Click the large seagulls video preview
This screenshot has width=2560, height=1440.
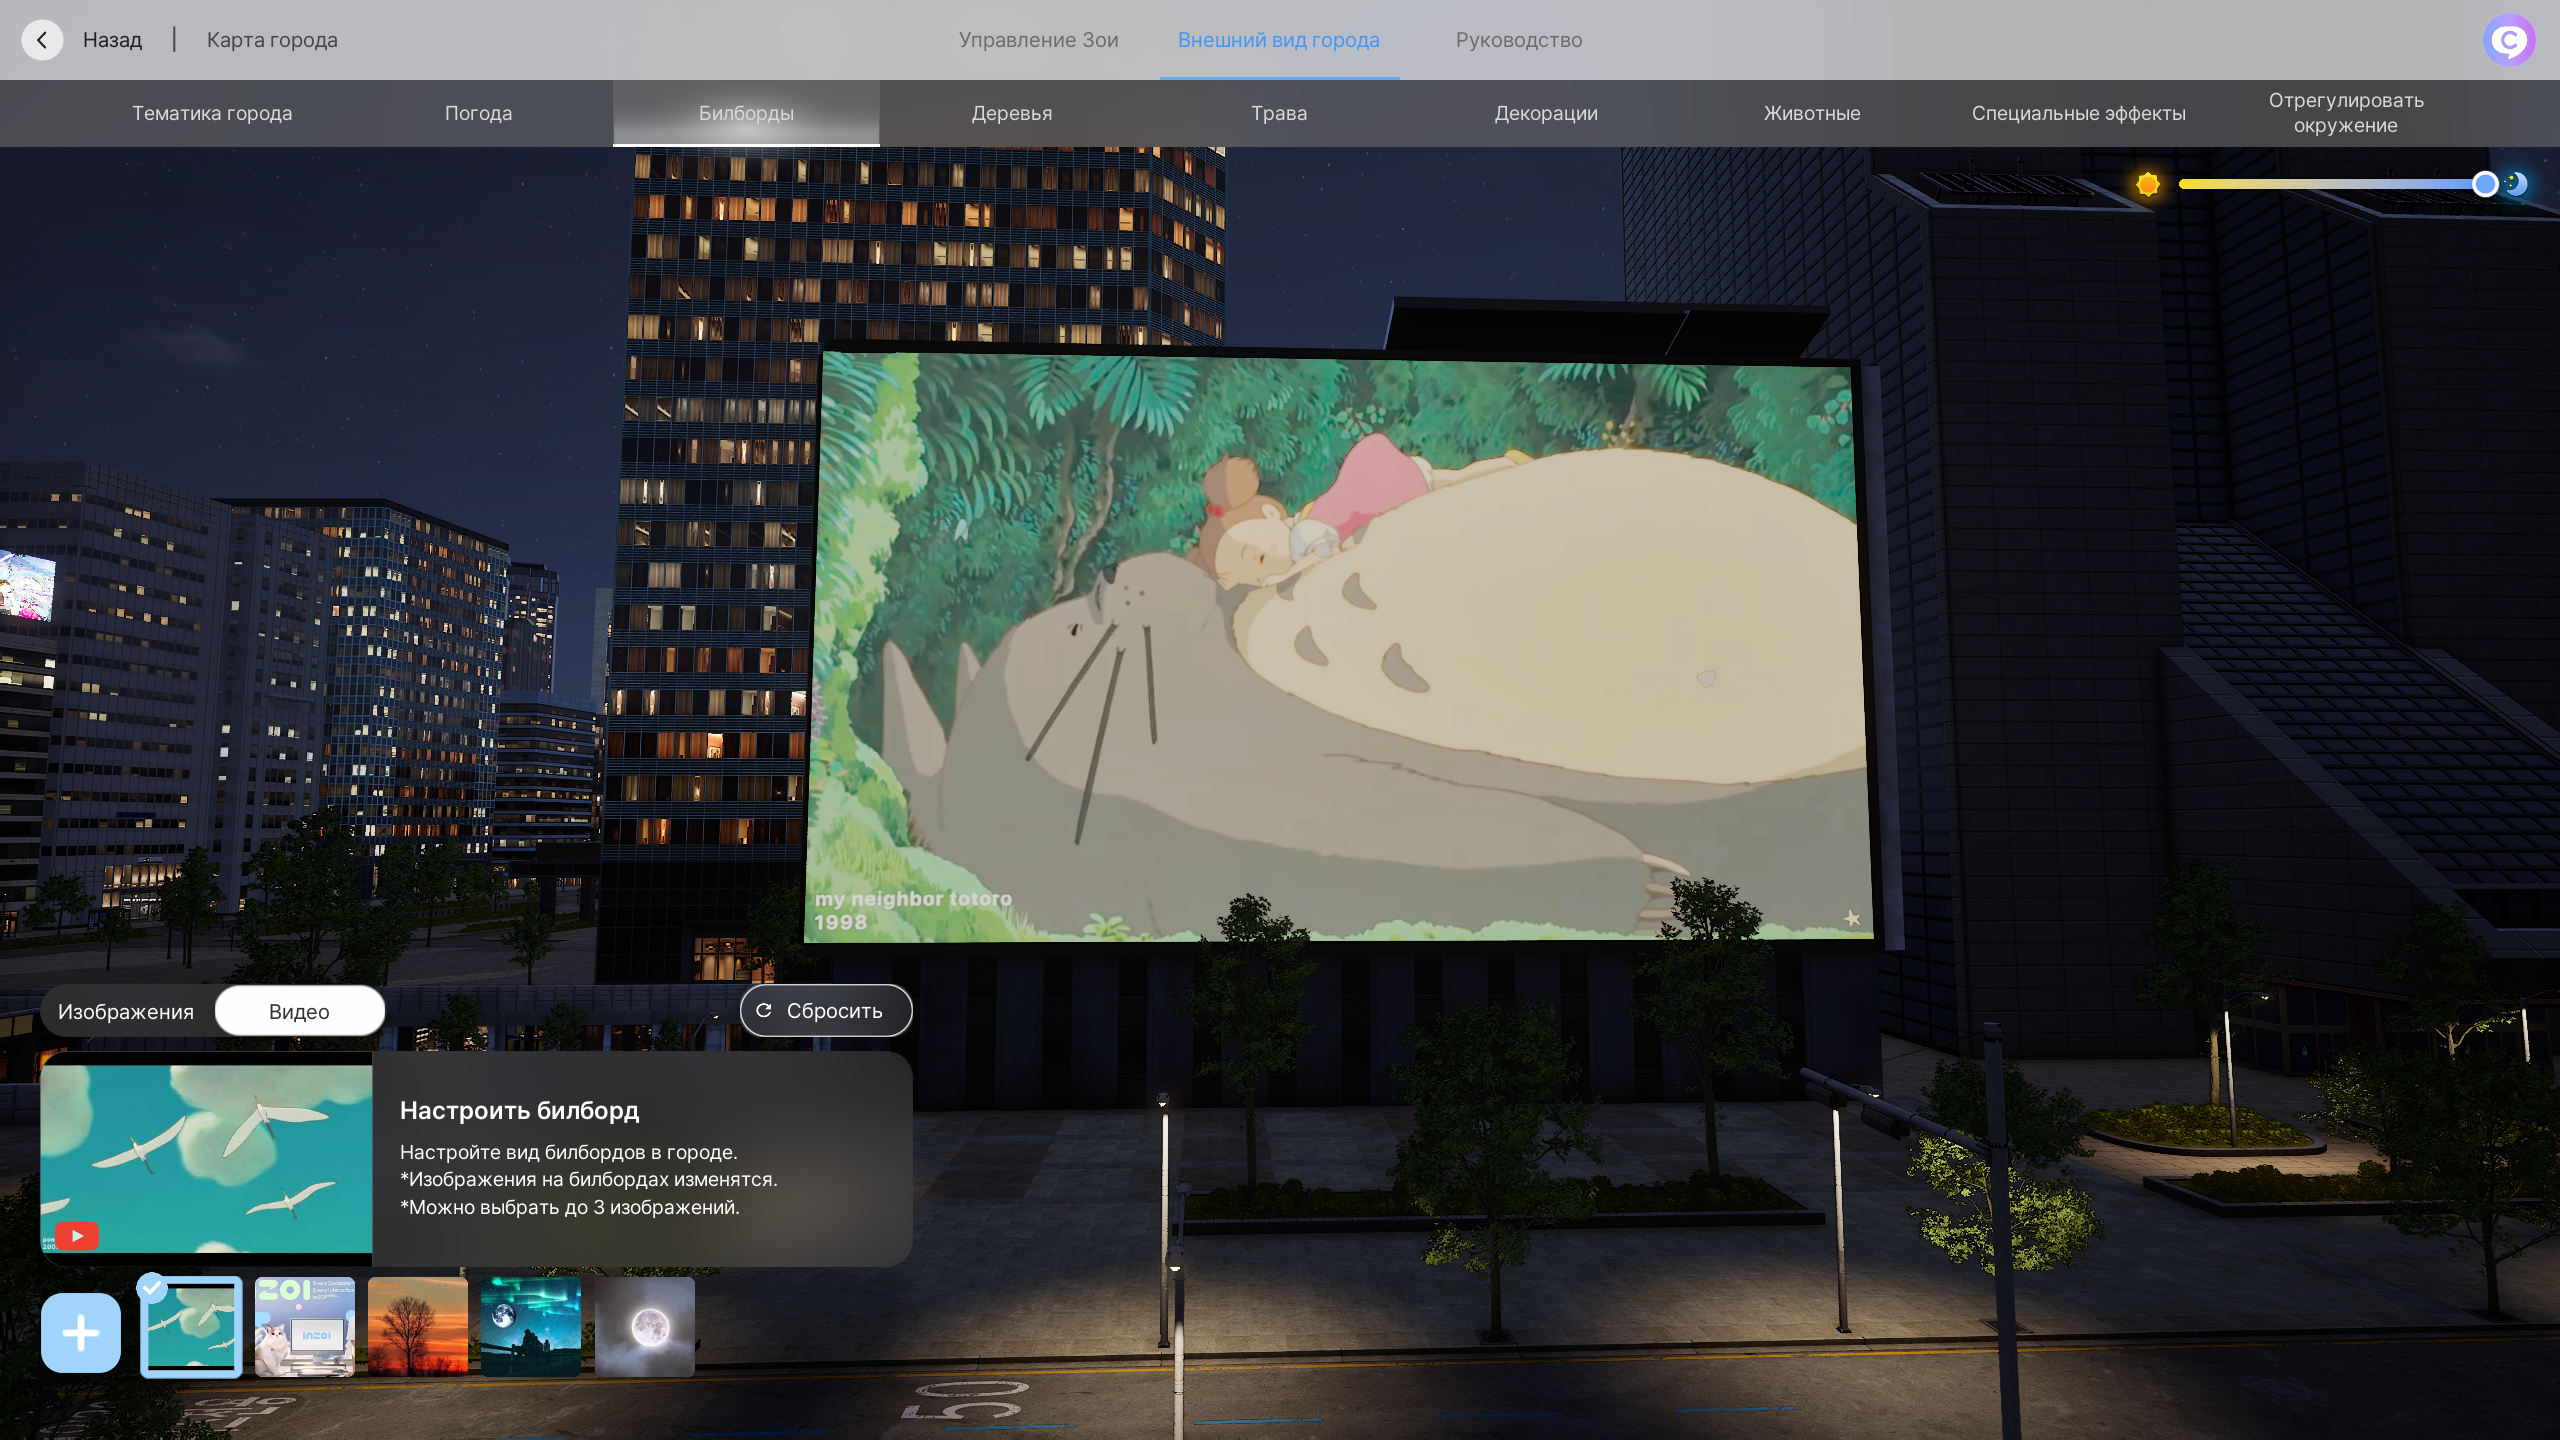pyautogui.click(x=206, y=1159)
